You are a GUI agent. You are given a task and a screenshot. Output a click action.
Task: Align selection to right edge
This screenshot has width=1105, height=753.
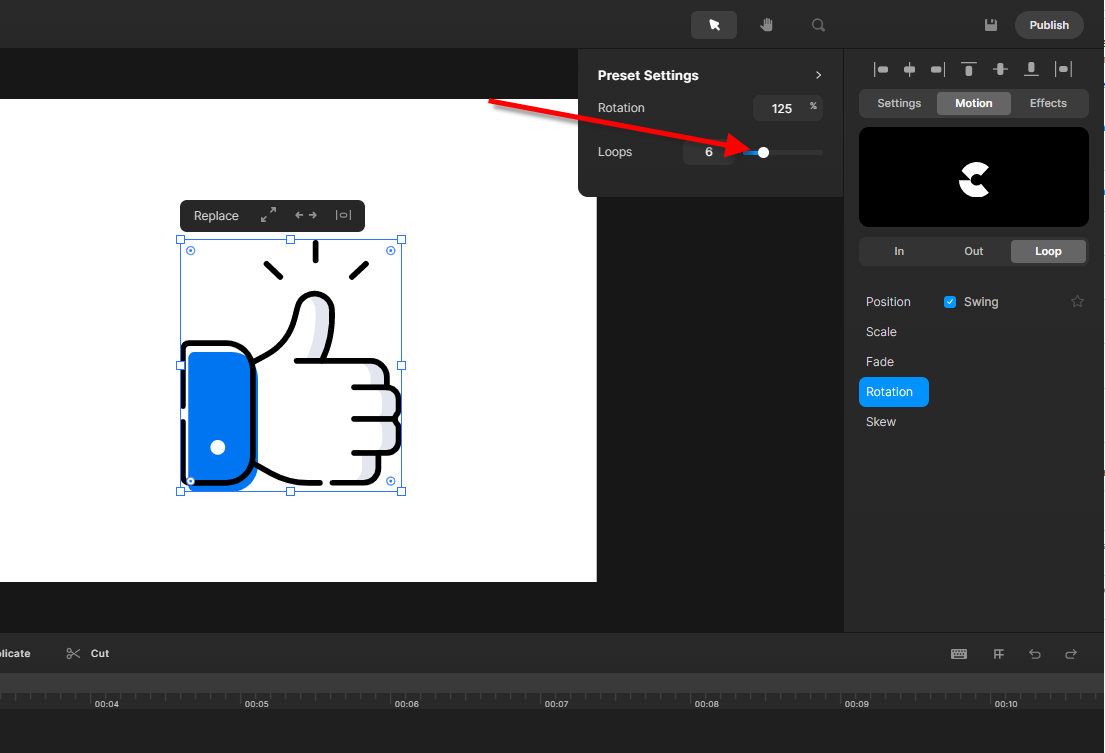tap(938, 69)
